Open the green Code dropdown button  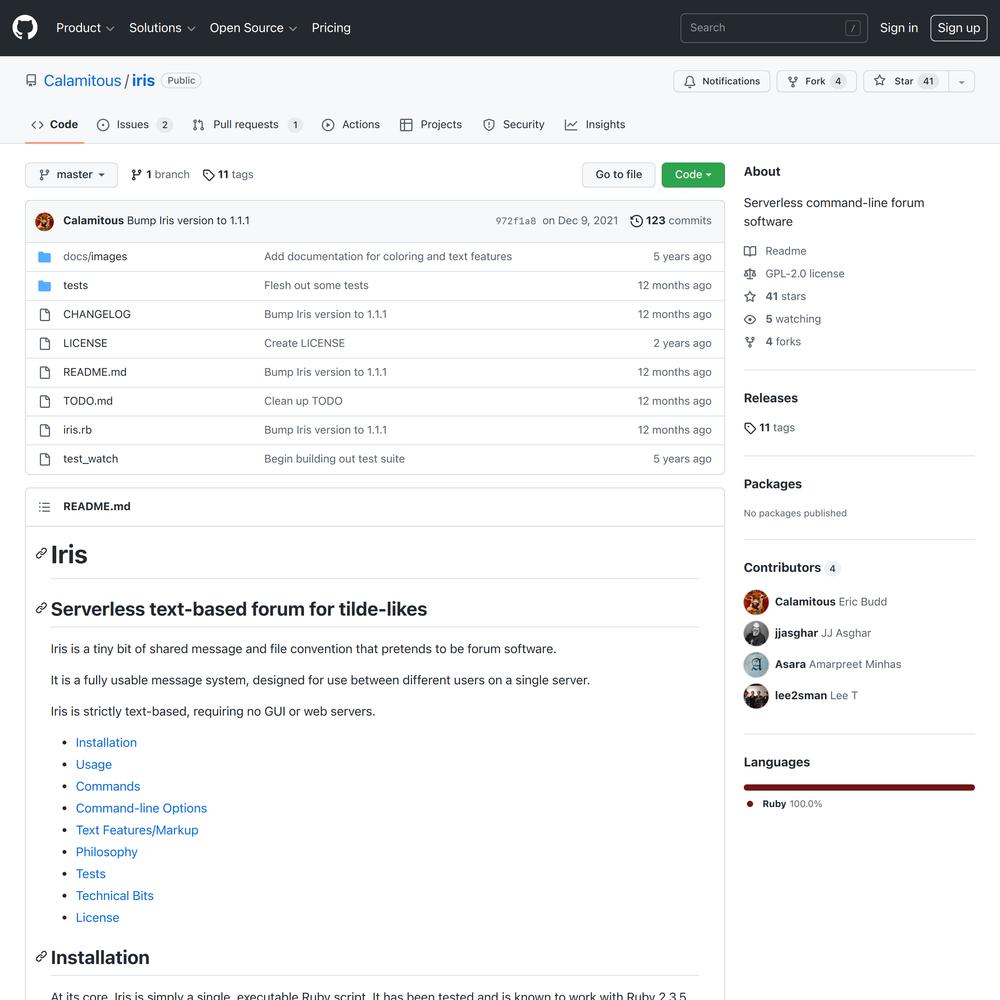pos(693,175)
